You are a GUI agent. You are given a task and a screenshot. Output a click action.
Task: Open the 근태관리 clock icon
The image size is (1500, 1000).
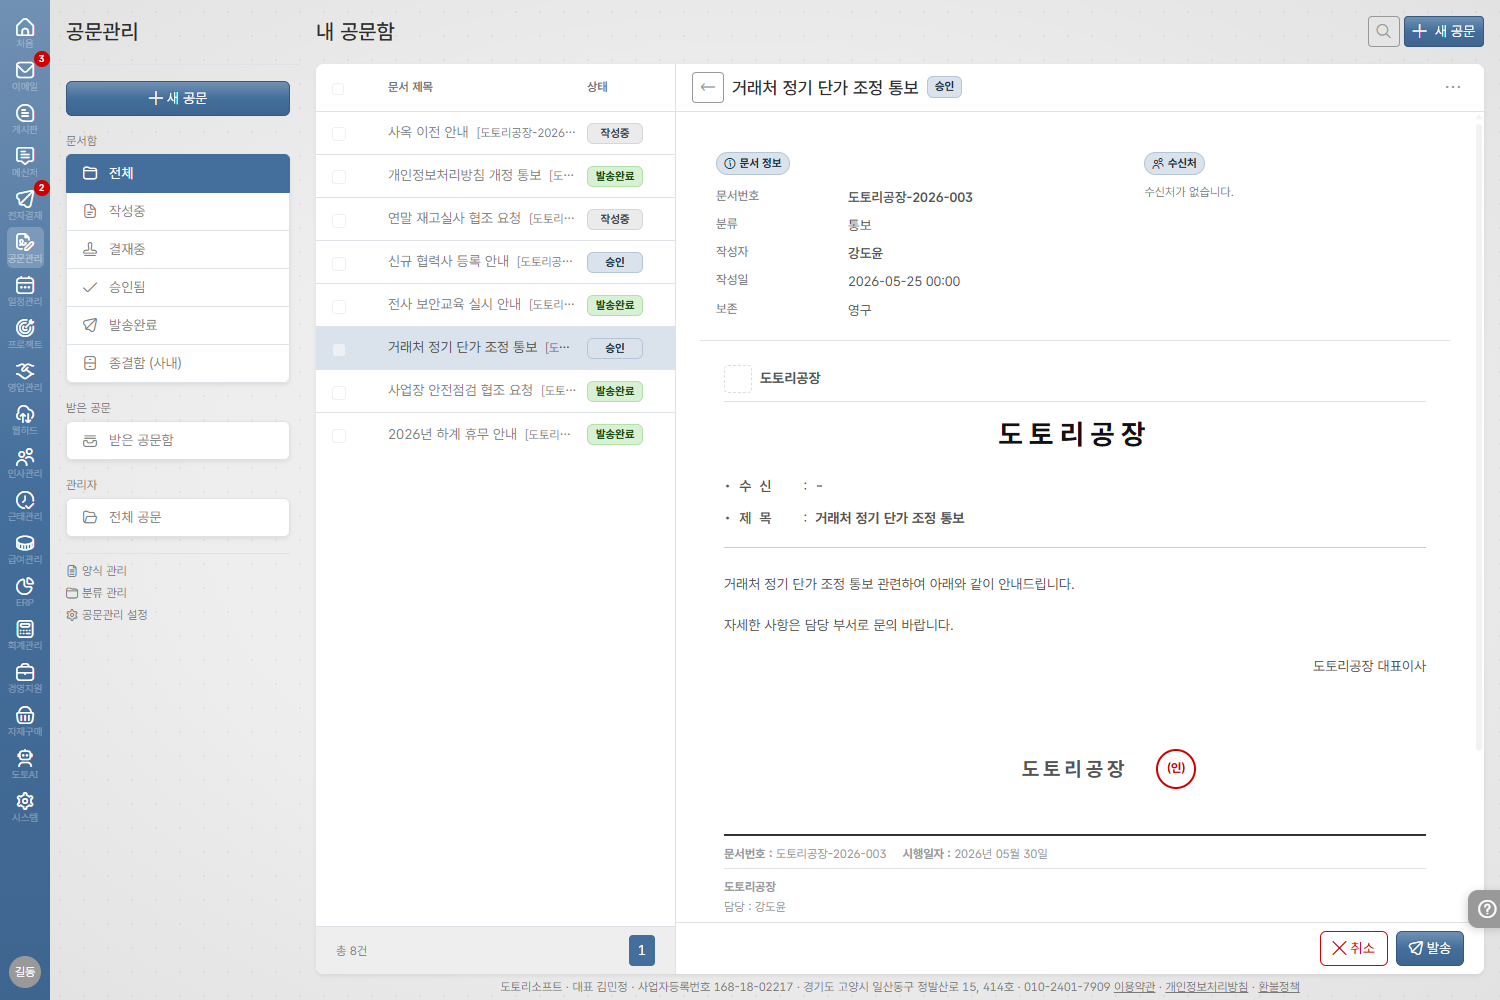tap(25, 505)
